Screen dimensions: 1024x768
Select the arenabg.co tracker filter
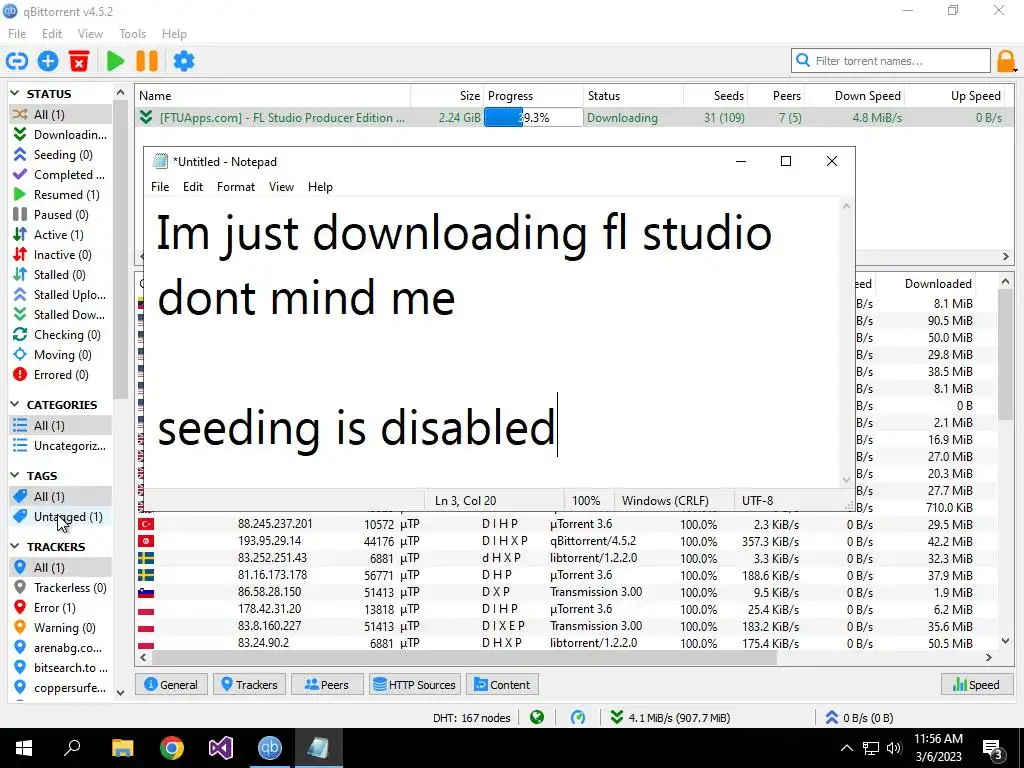[60, 648]
